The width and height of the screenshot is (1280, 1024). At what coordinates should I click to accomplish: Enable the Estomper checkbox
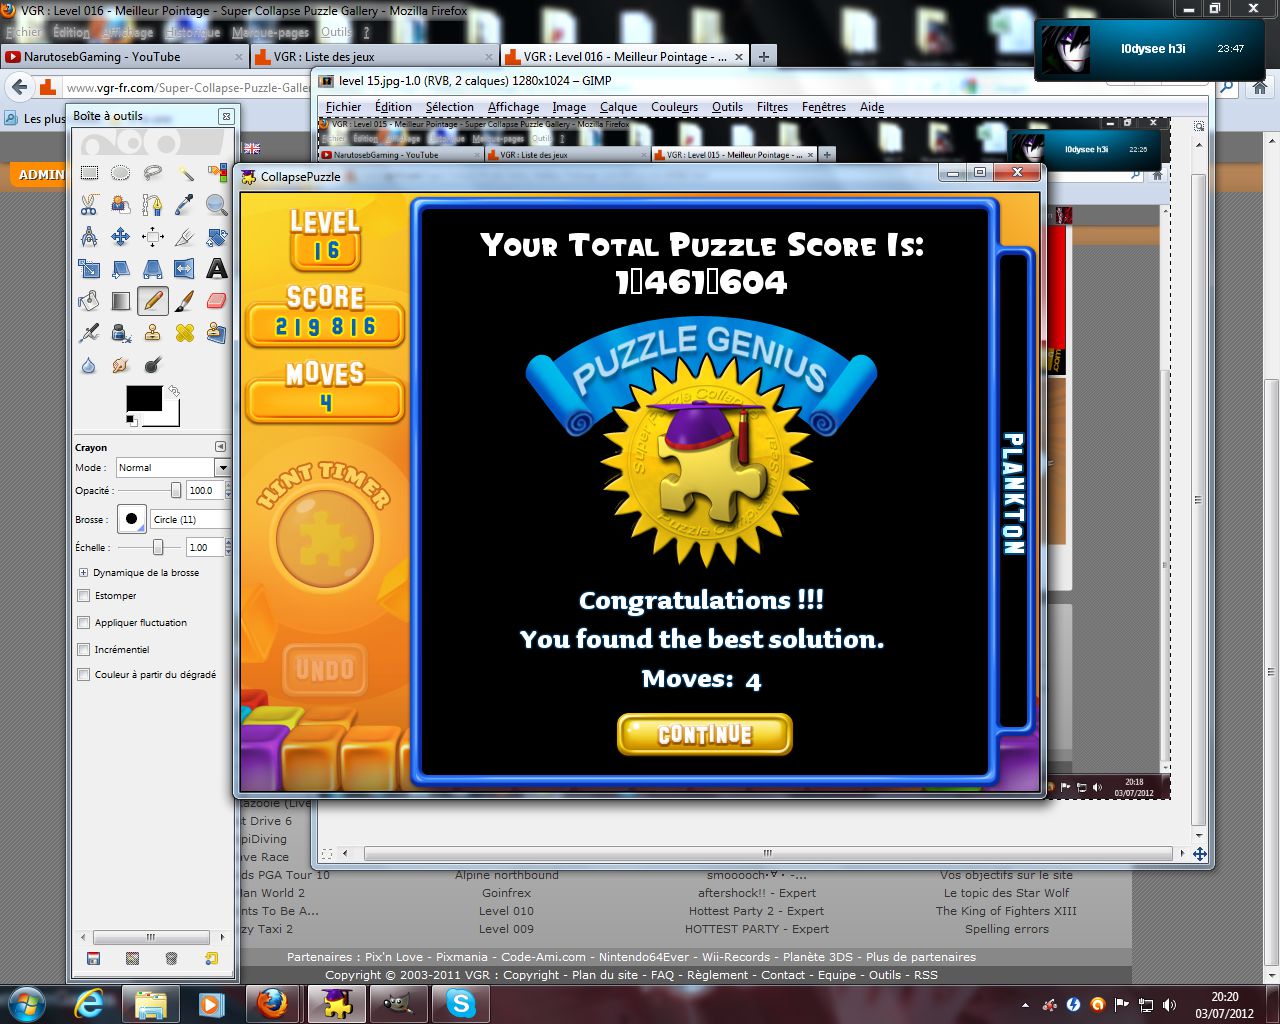click(84, 596)
